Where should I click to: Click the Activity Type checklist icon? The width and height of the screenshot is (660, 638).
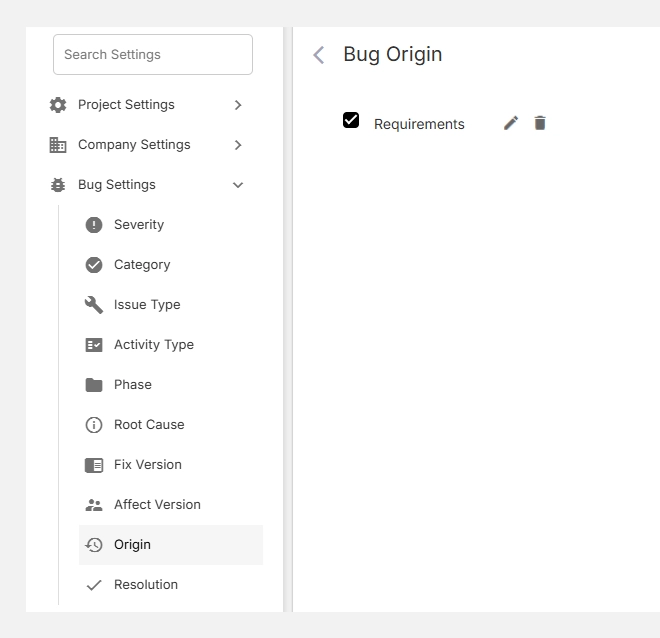[94, 345]
